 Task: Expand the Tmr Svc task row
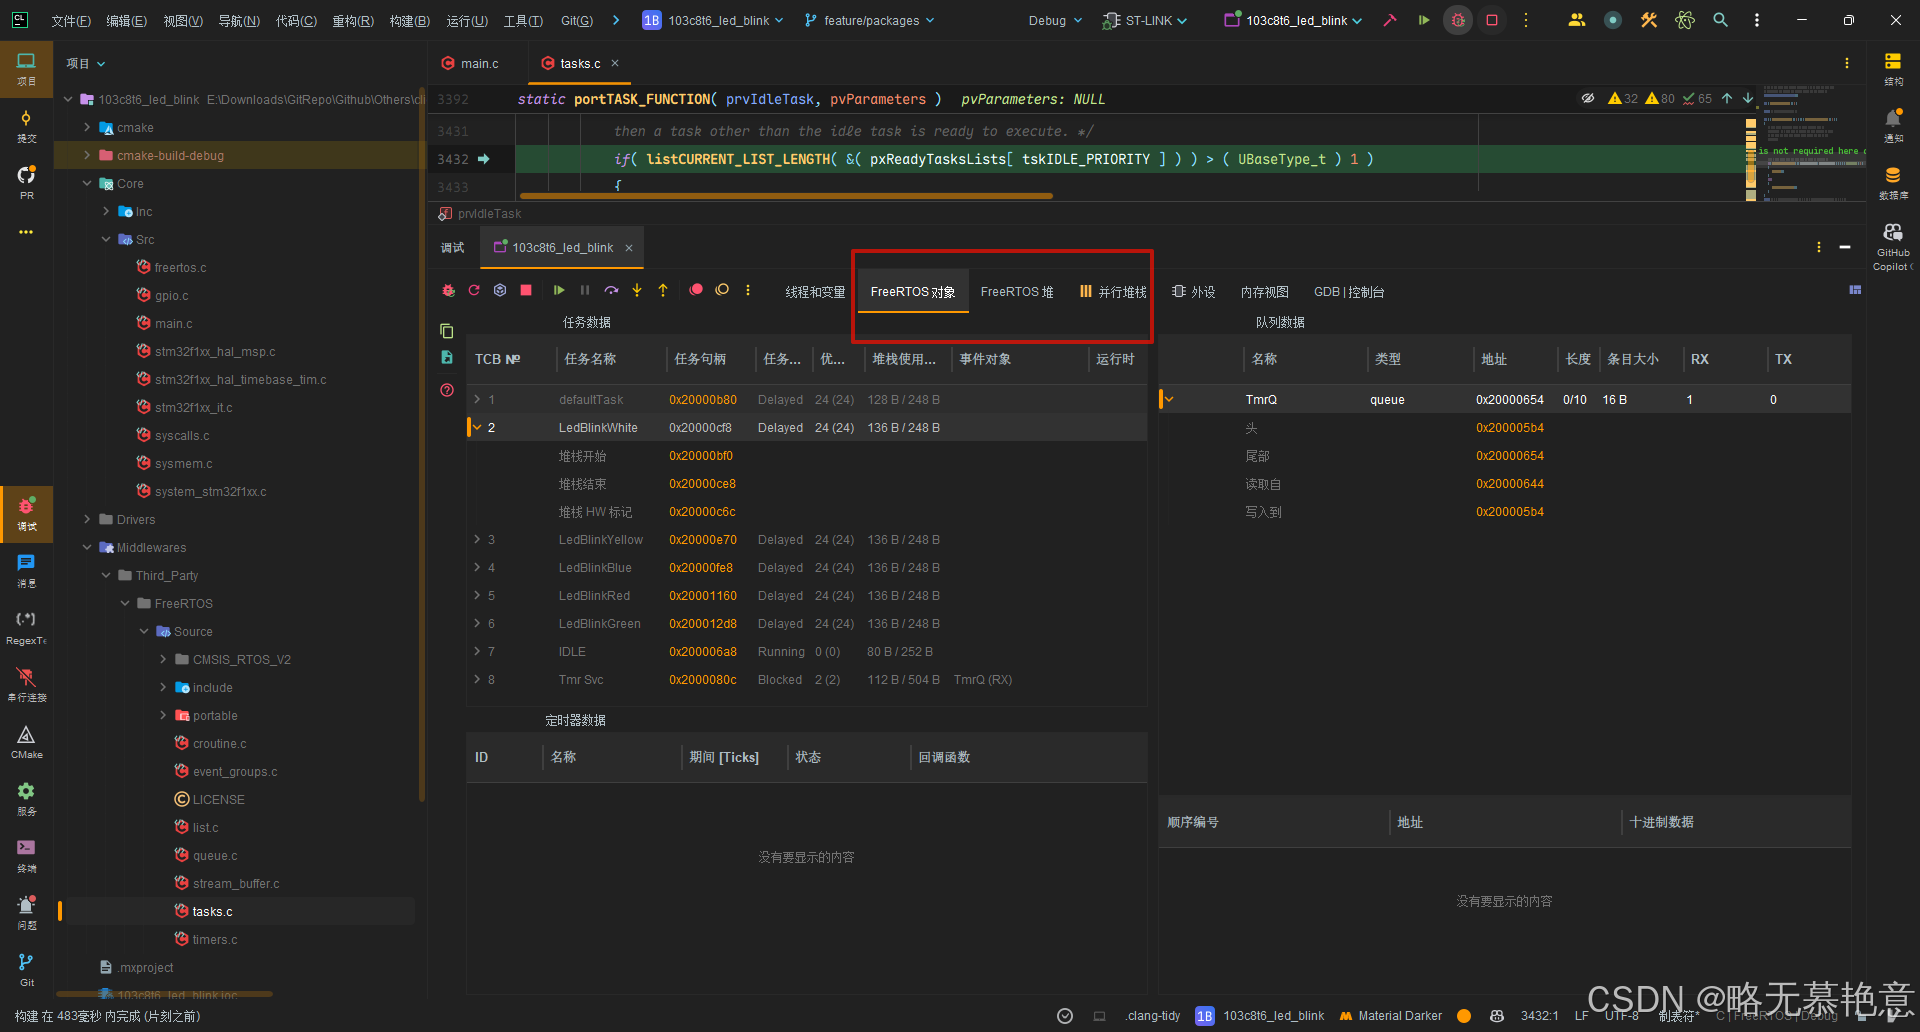pos(477,679)
